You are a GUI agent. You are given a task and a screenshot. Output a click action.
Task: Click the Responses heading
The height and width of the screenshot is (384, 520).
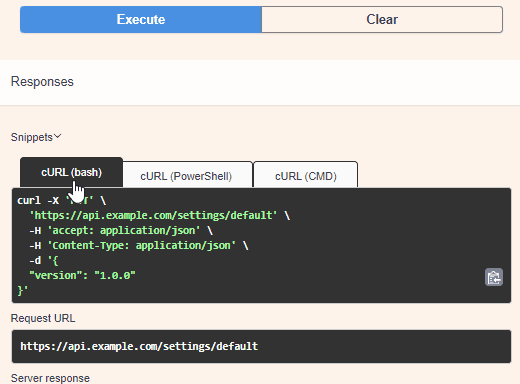(42, 82)
